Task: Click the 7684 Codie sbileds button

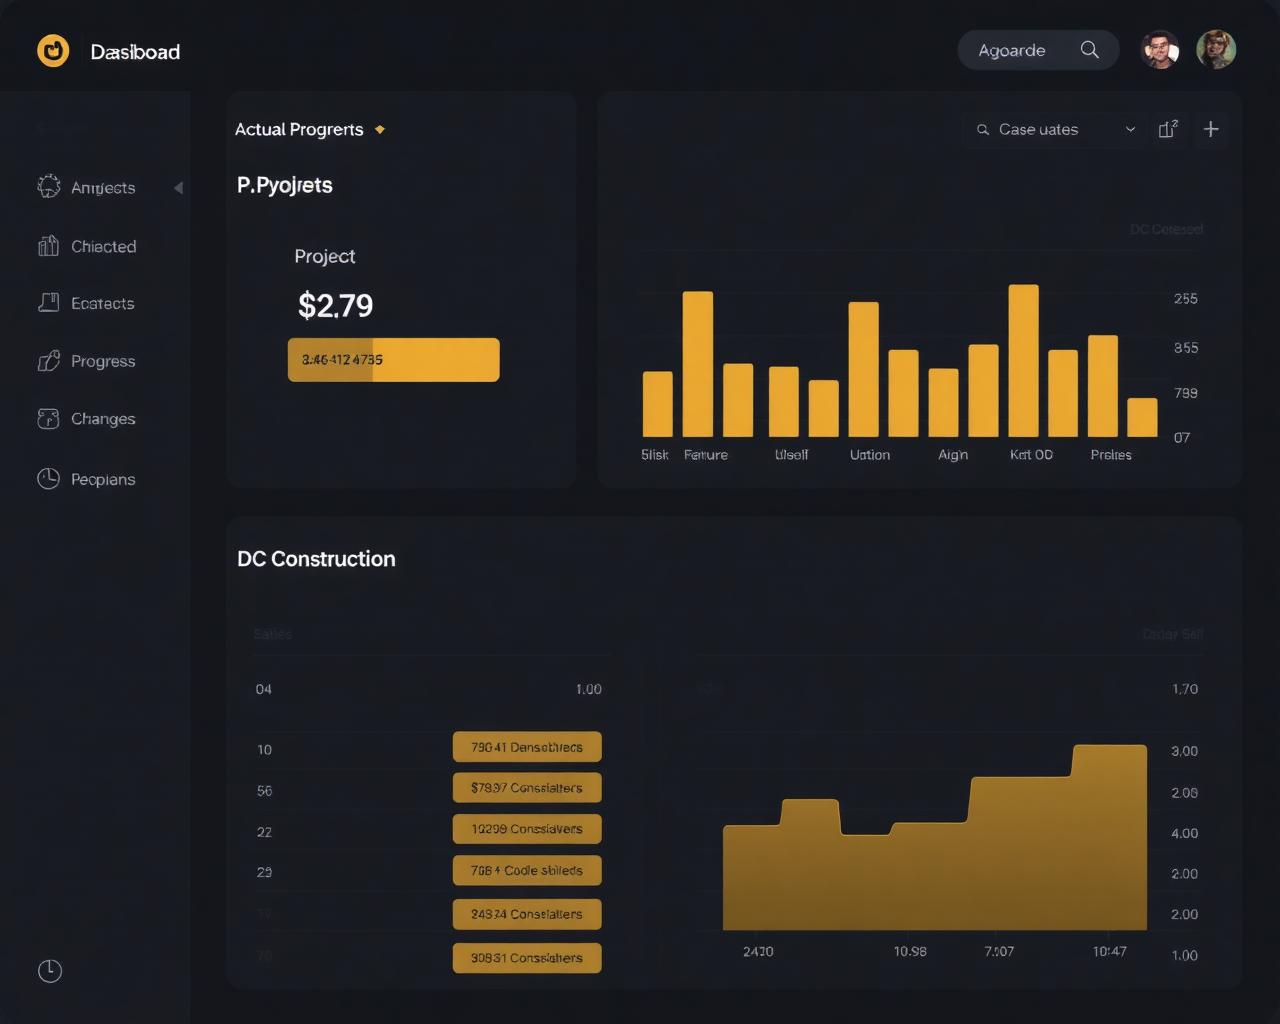Action: tap(527, 870)
